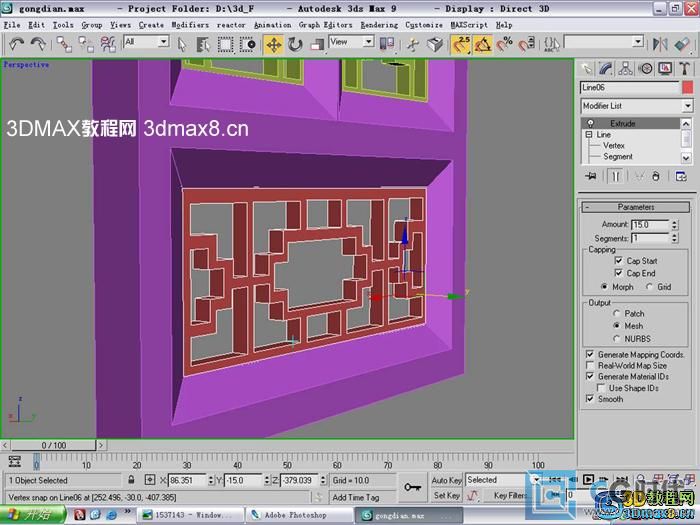Screen dimensions: 700x525
Task: Toggle the Percent Snap button
Action: point(505,44)
